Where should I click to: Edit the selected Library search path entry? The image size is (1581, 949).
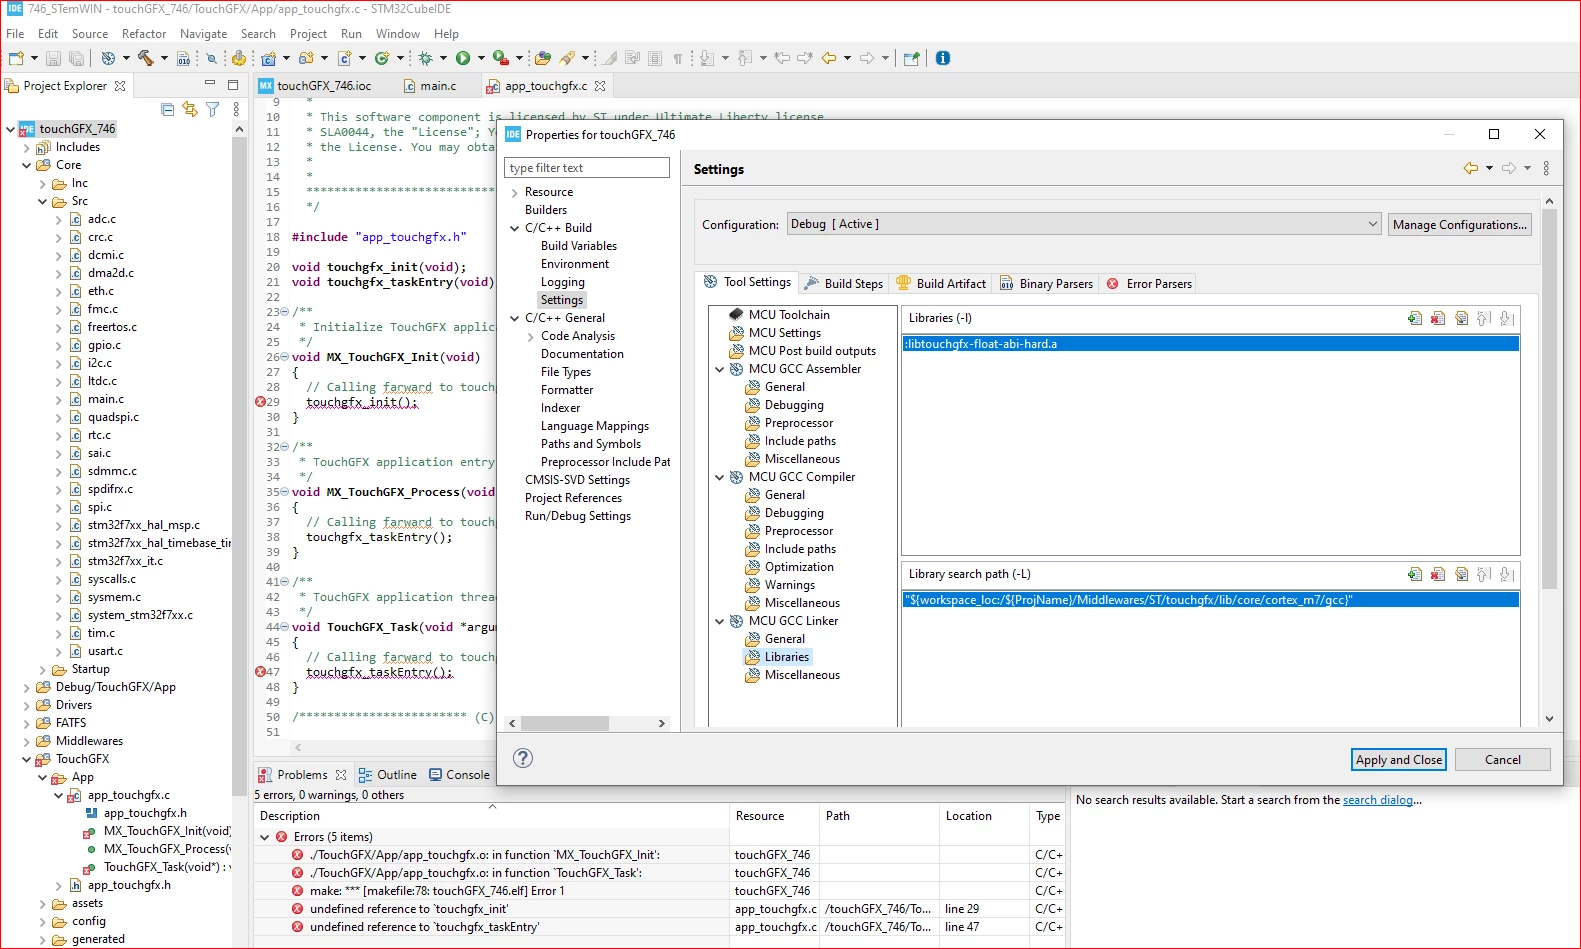1461,574
